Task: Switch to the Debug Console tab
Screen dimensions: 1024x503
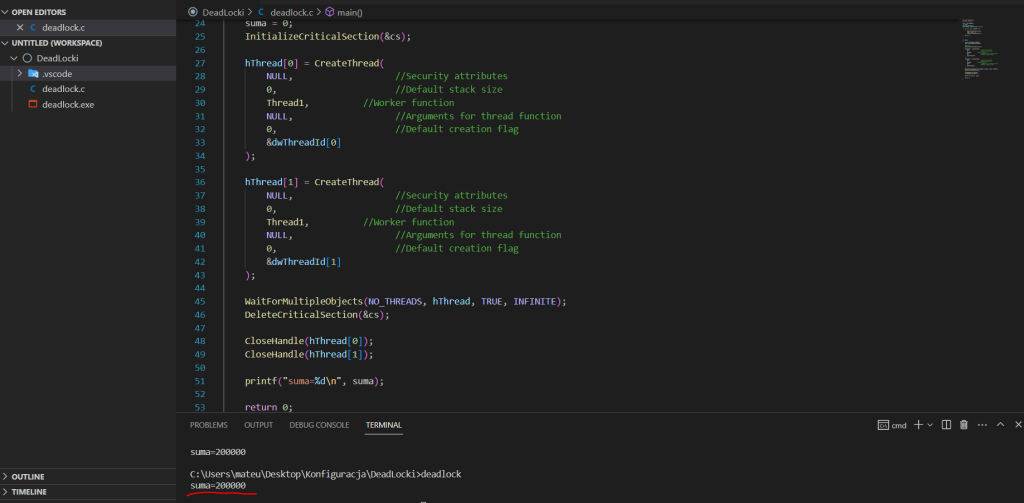Action: point(319,425)
